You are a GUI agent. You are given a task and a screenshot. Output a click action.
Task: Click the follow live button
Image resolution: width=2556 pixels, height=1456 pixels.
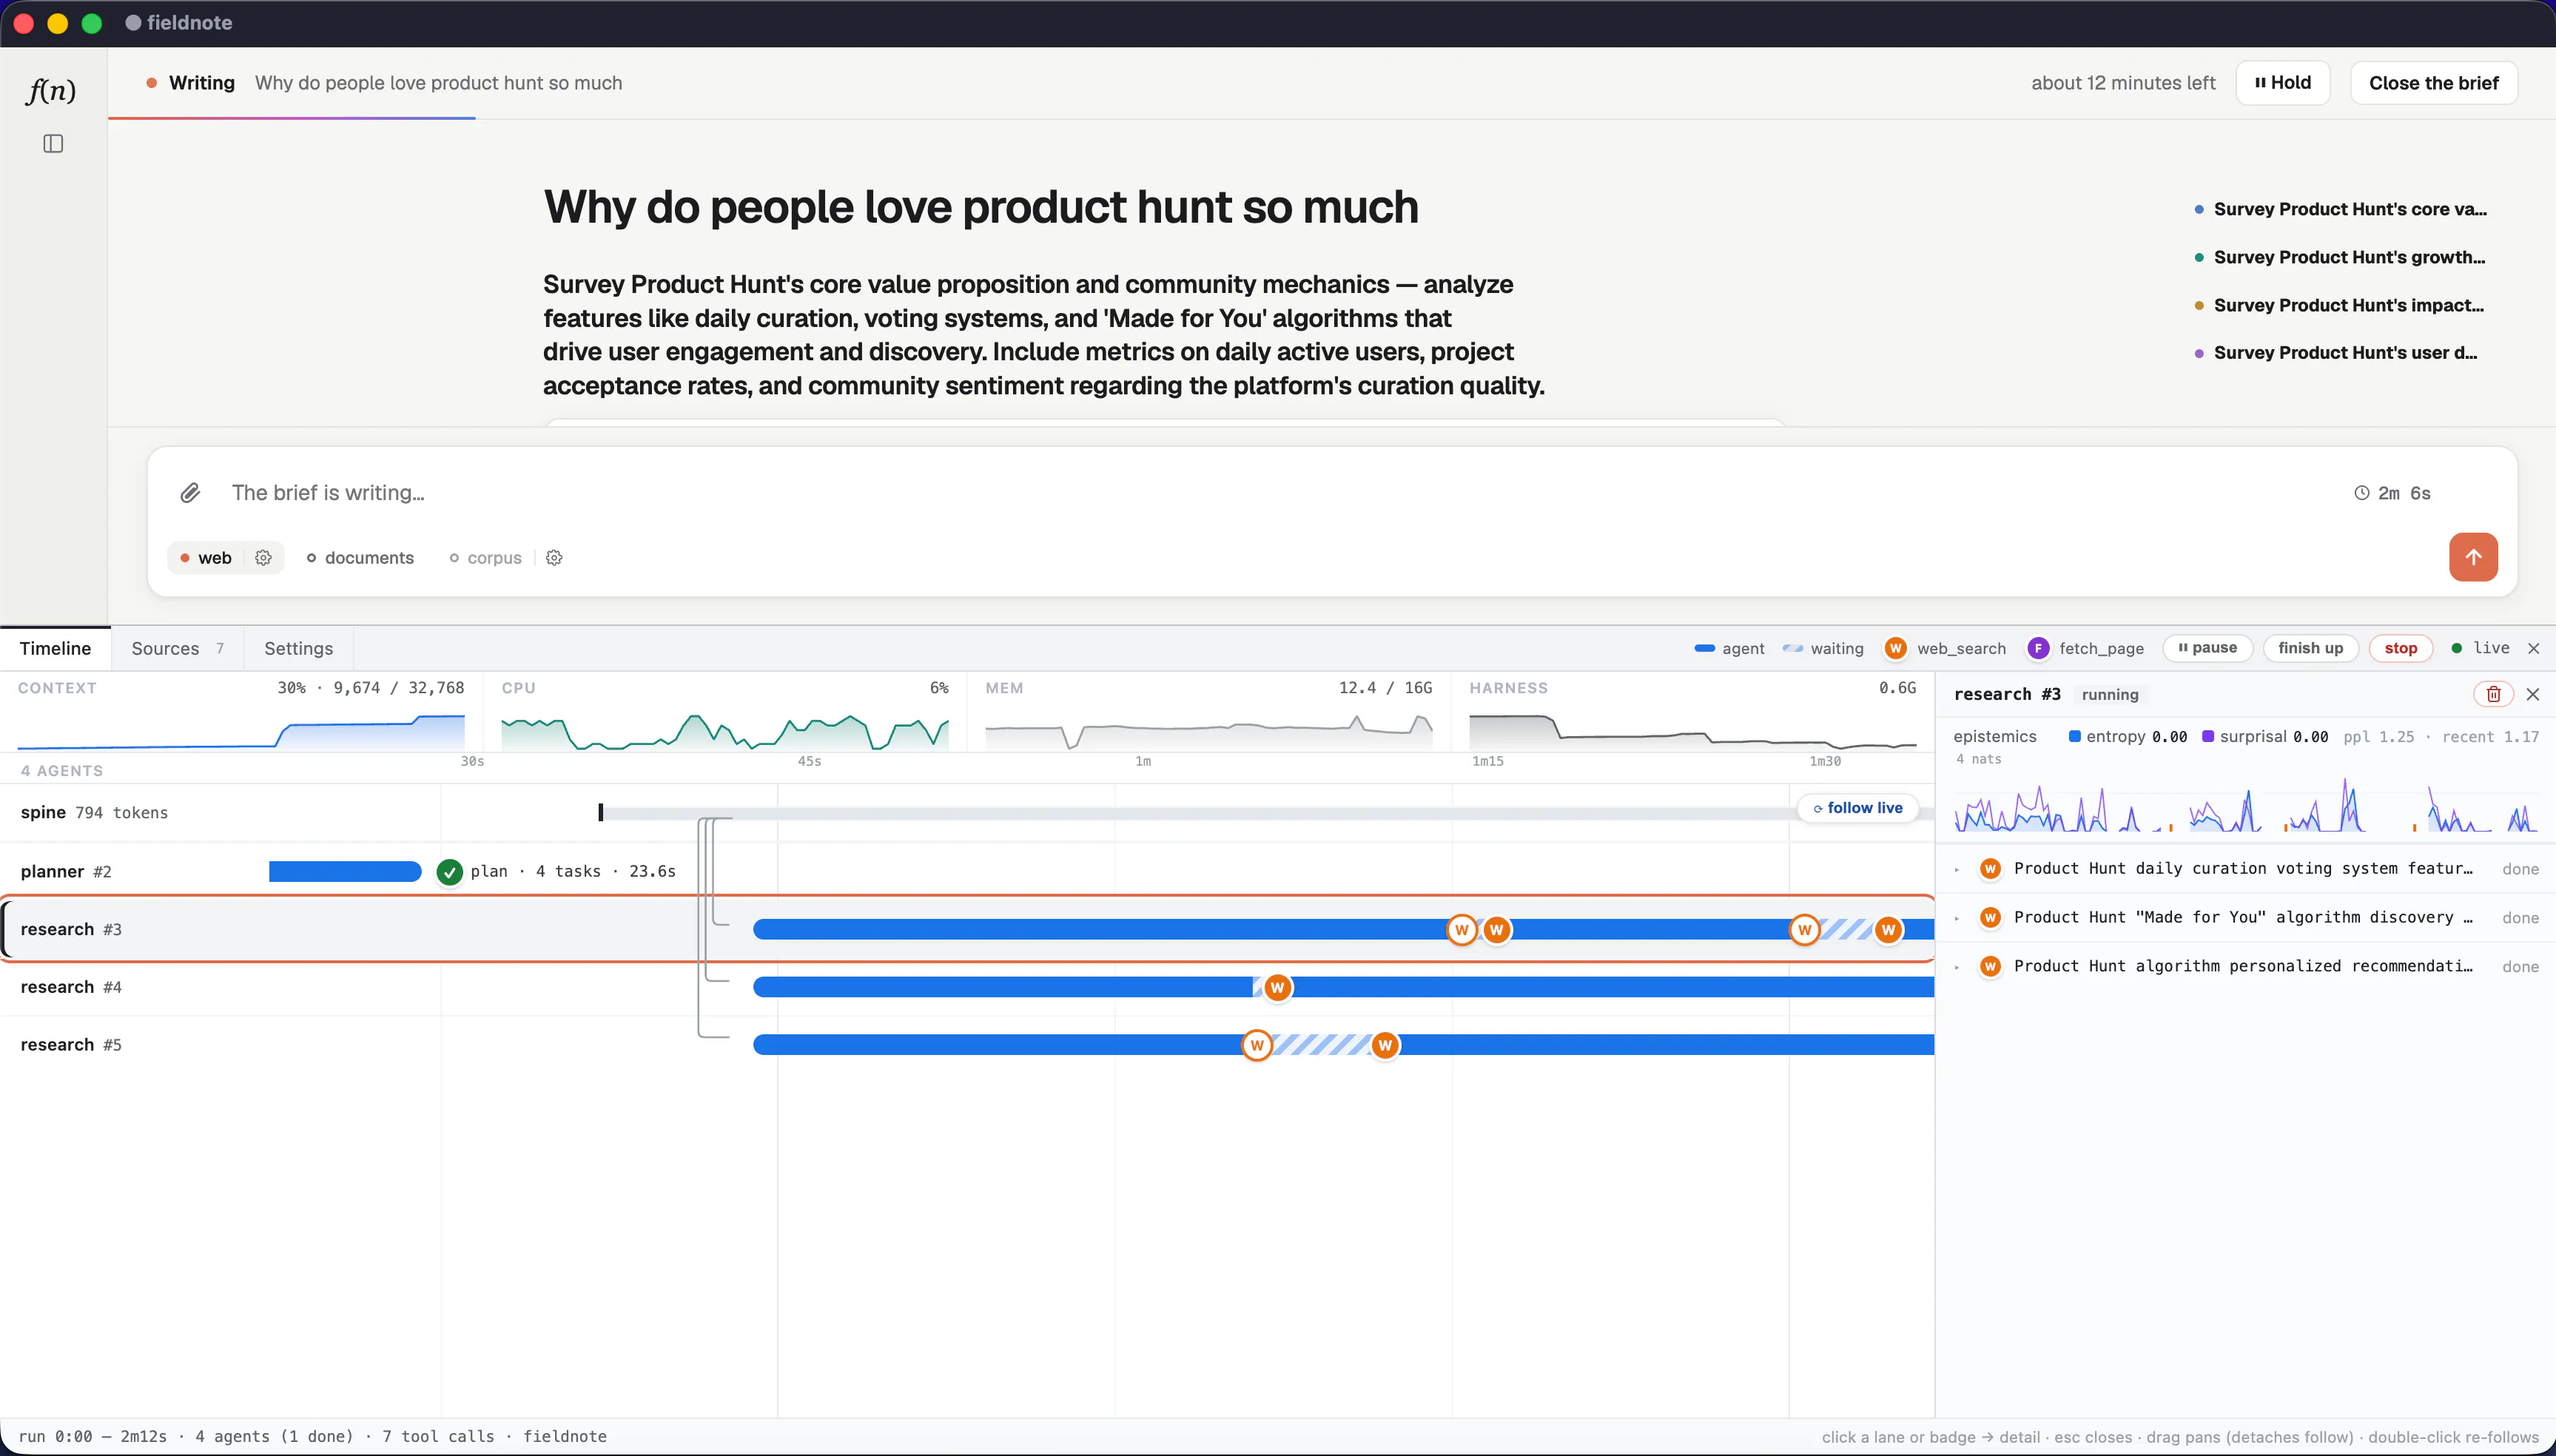(1858, 808)
